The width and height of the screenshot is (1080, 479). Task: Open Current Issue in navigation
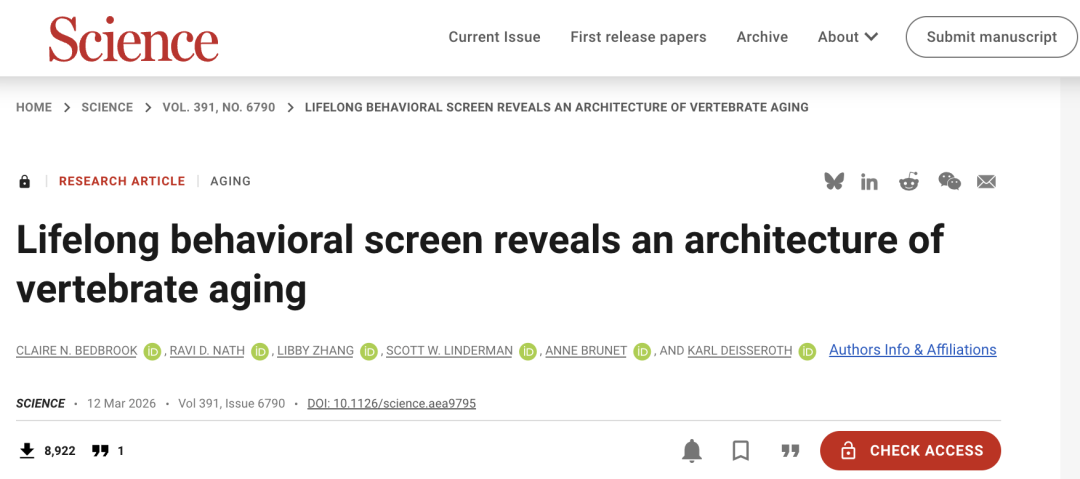(x=494, y=37)
